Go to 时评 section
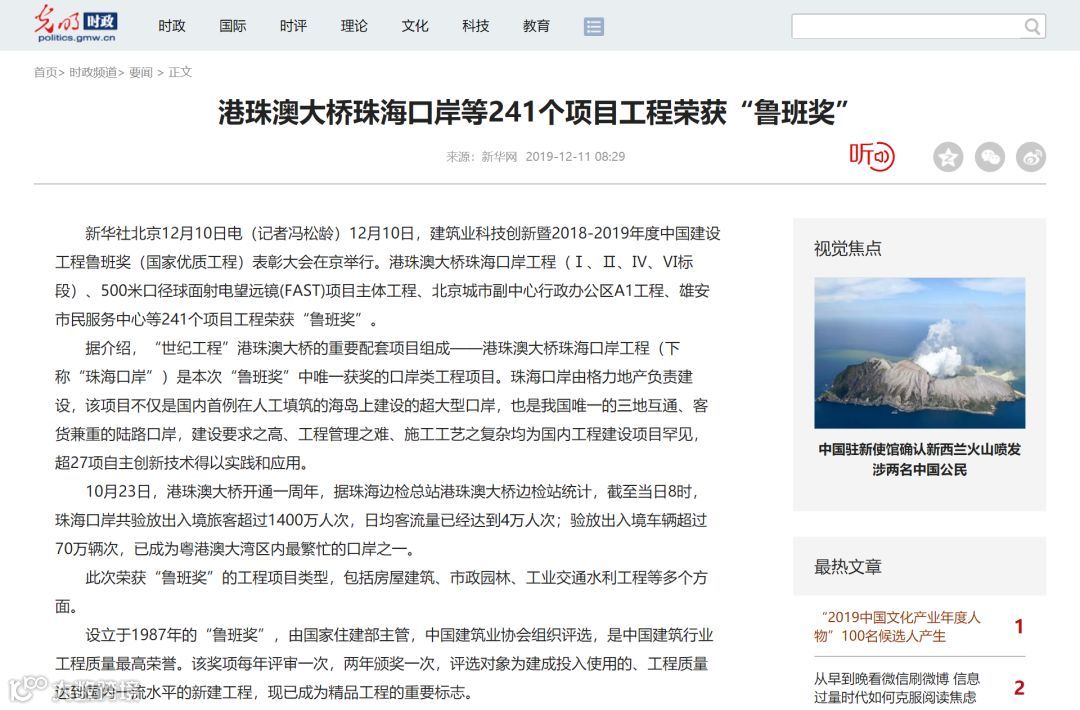 (x=293, y=26)
